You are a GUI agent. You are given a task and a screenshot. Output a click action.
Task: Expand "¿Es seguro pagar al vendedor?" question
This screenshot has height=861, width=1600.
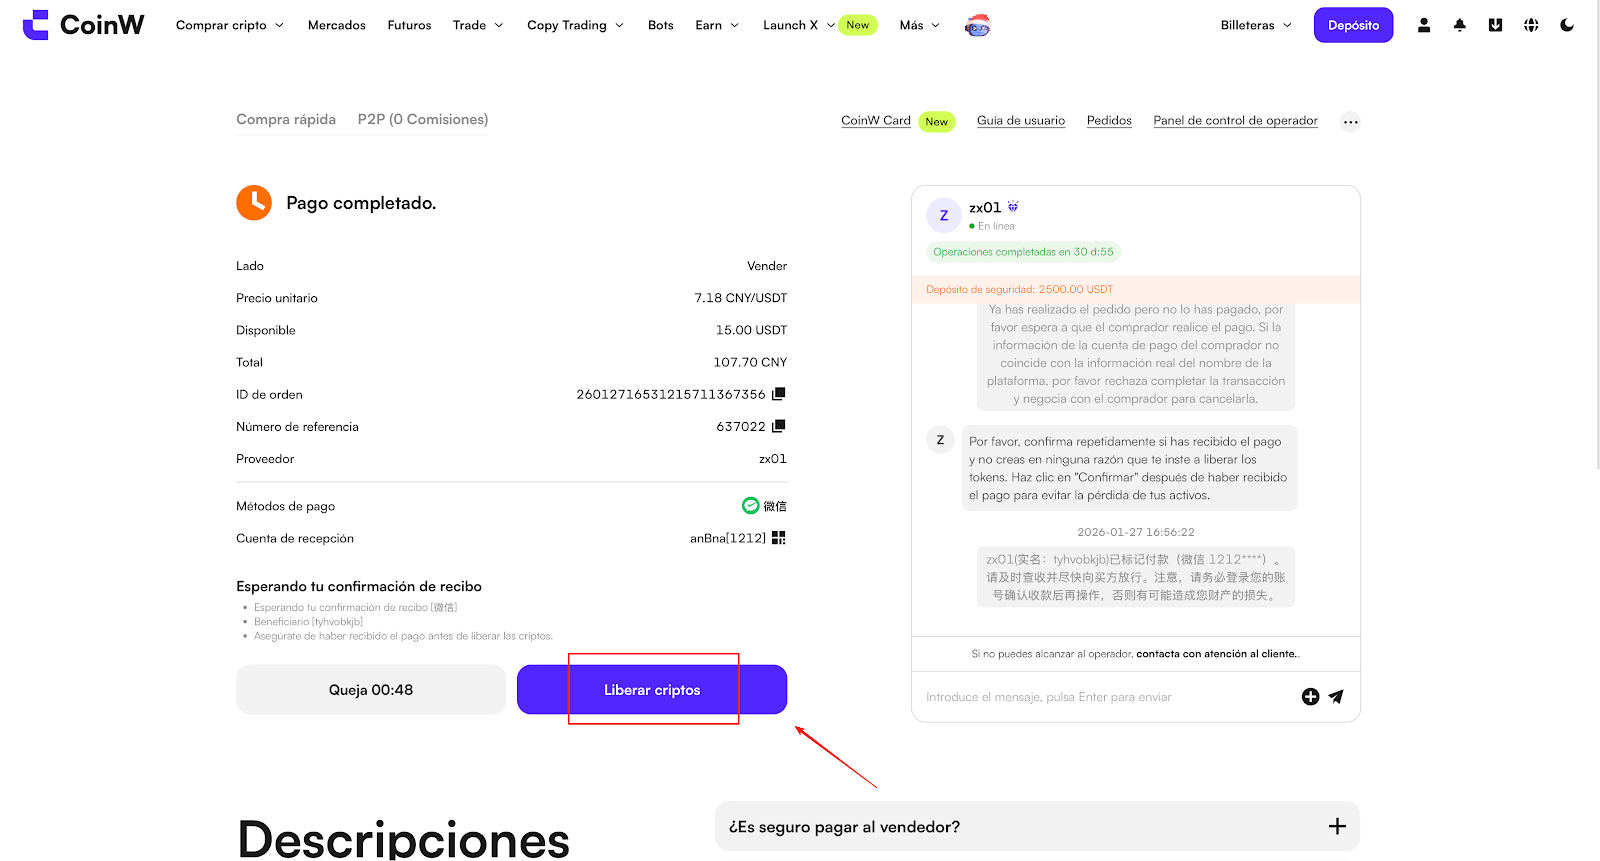1337,826
